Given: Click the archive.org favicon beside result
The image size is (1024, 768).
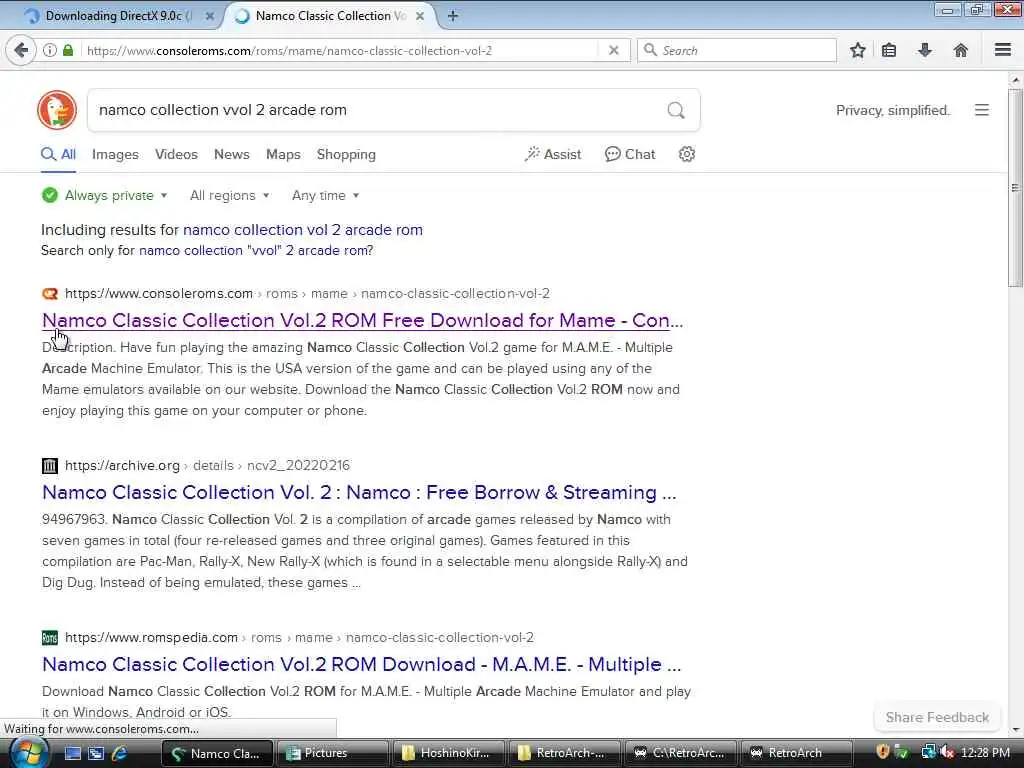Looking at the screenshot, I should click(x=50, y=466).
